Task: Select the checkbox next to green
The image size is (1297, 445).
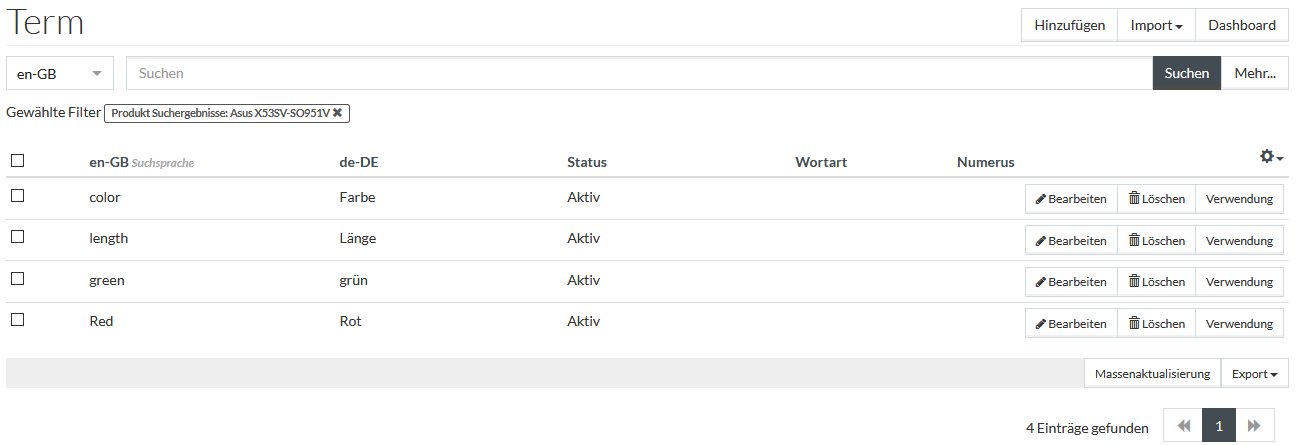Action: [17, 279]
